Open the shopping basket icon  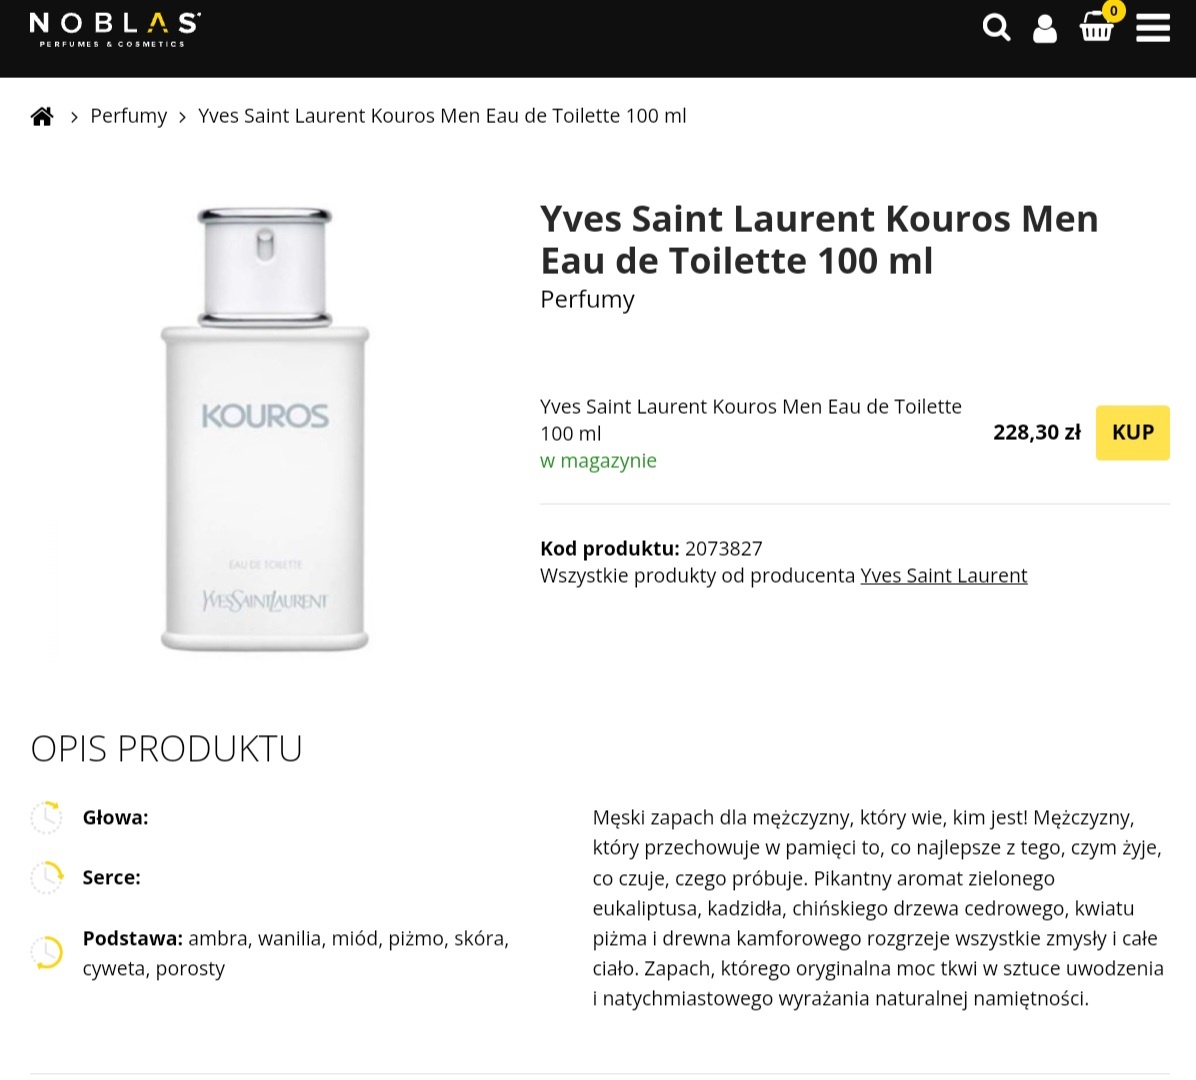click(1096, 29)
